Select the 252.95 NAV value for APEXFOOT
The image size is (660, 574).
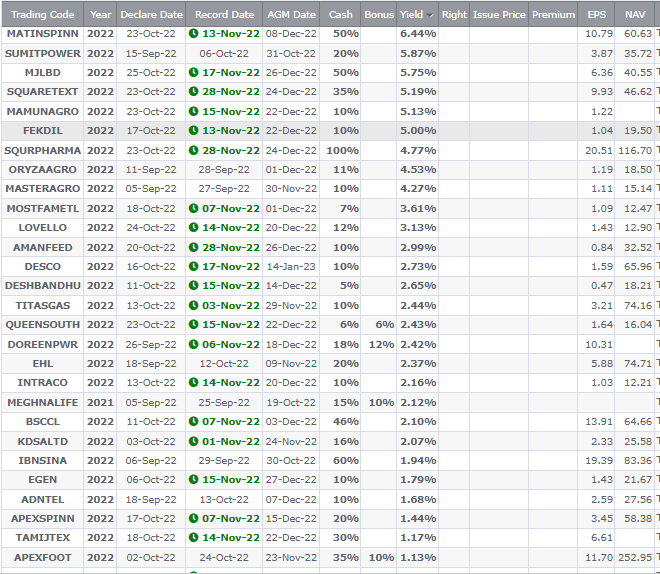click(x=635, y=557)
